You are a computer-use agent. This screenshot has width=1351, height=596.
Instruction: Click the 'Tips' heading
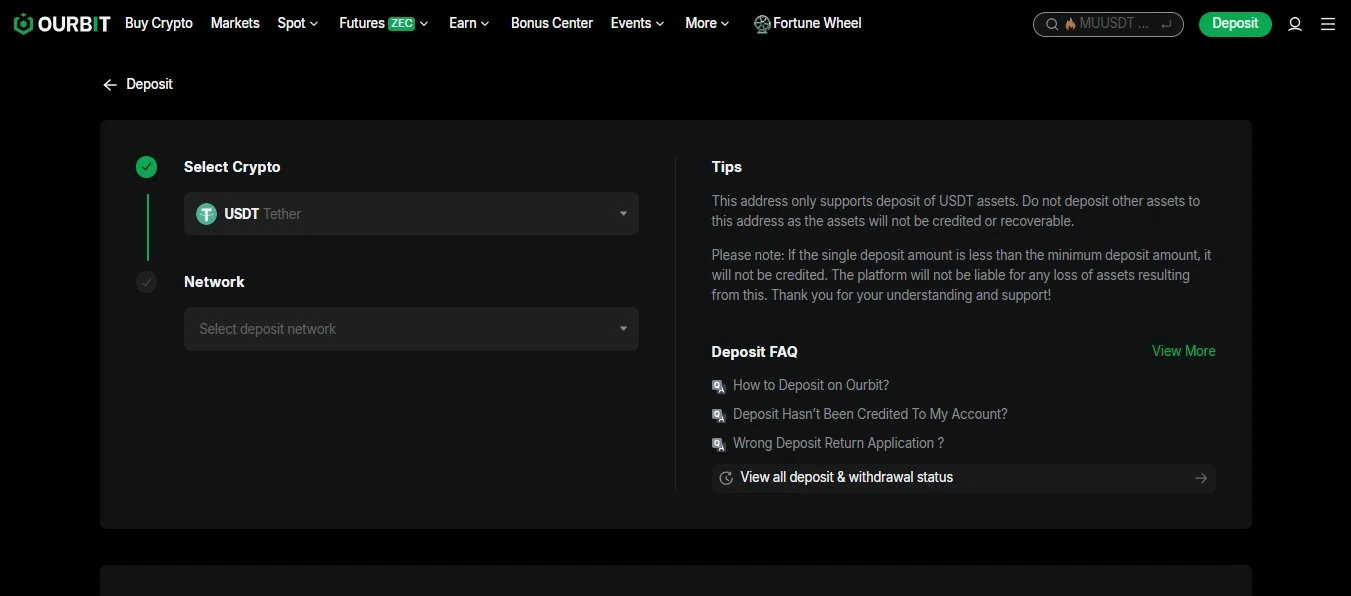tap(727, 167)
